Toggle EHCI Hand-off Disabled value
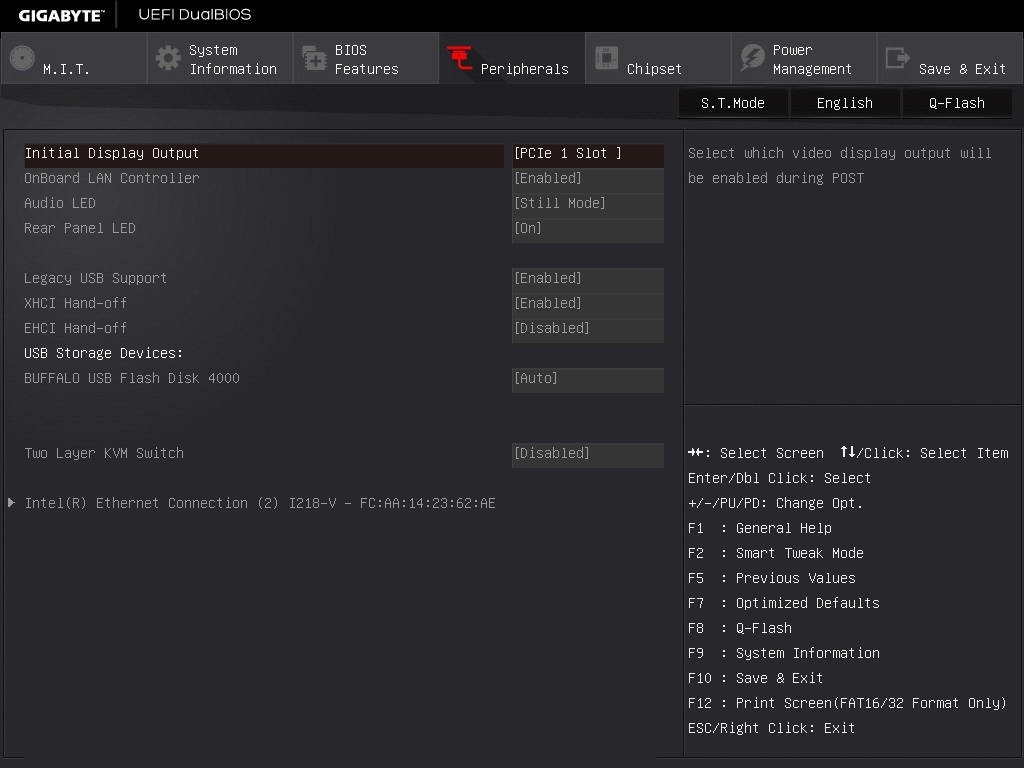The image size is (1024, 768). (x=588, y=329)
